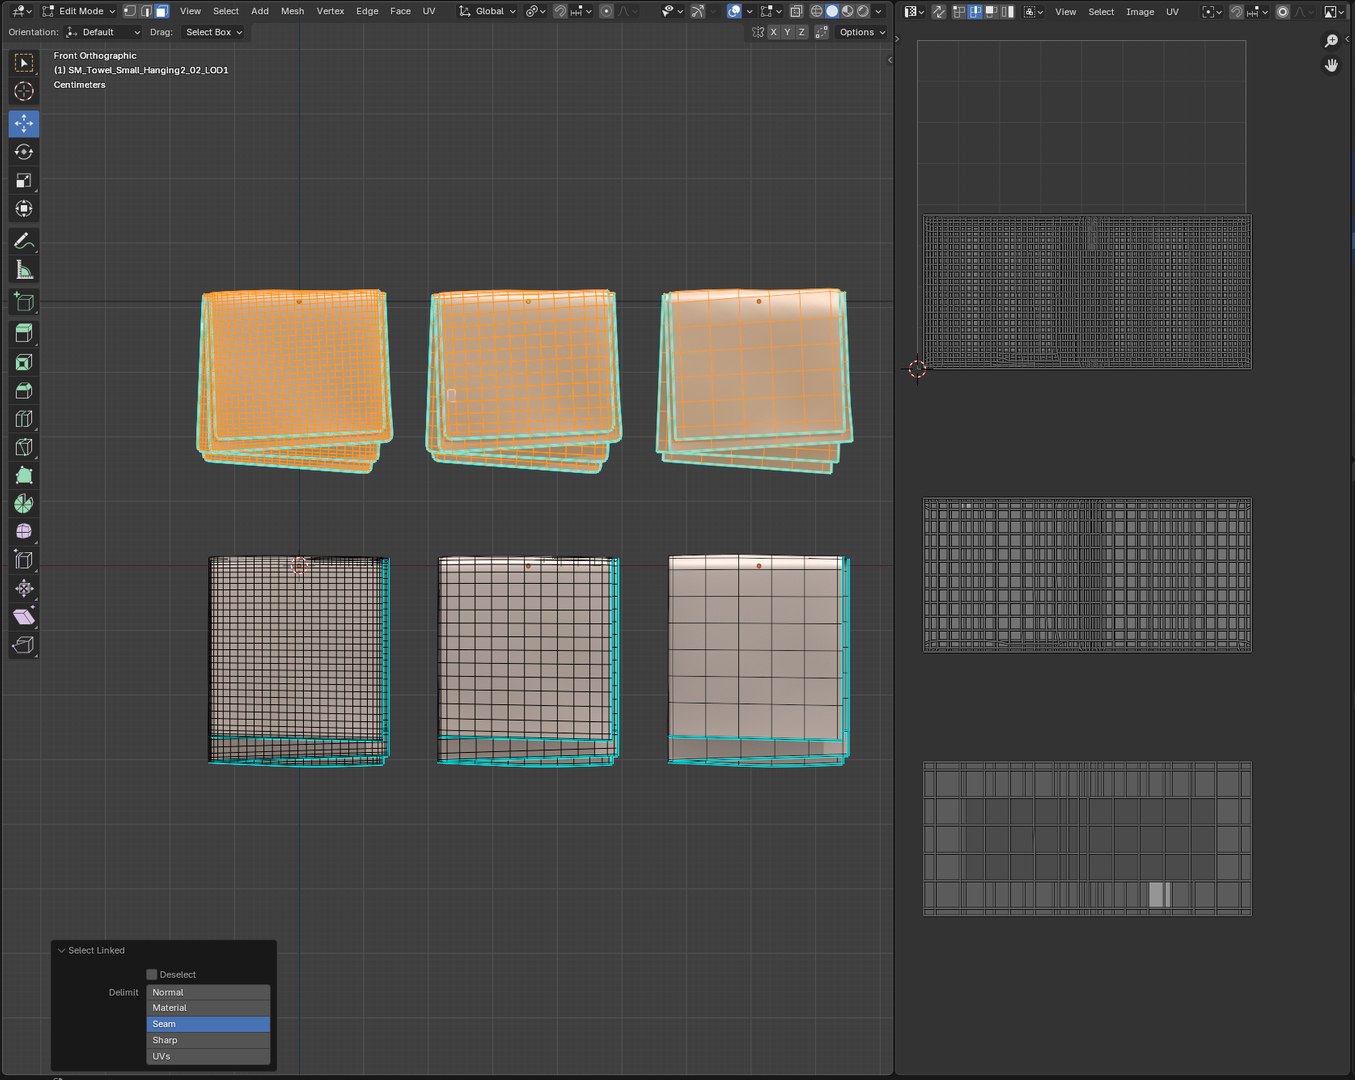Select the Scale tool

(24, 181)
